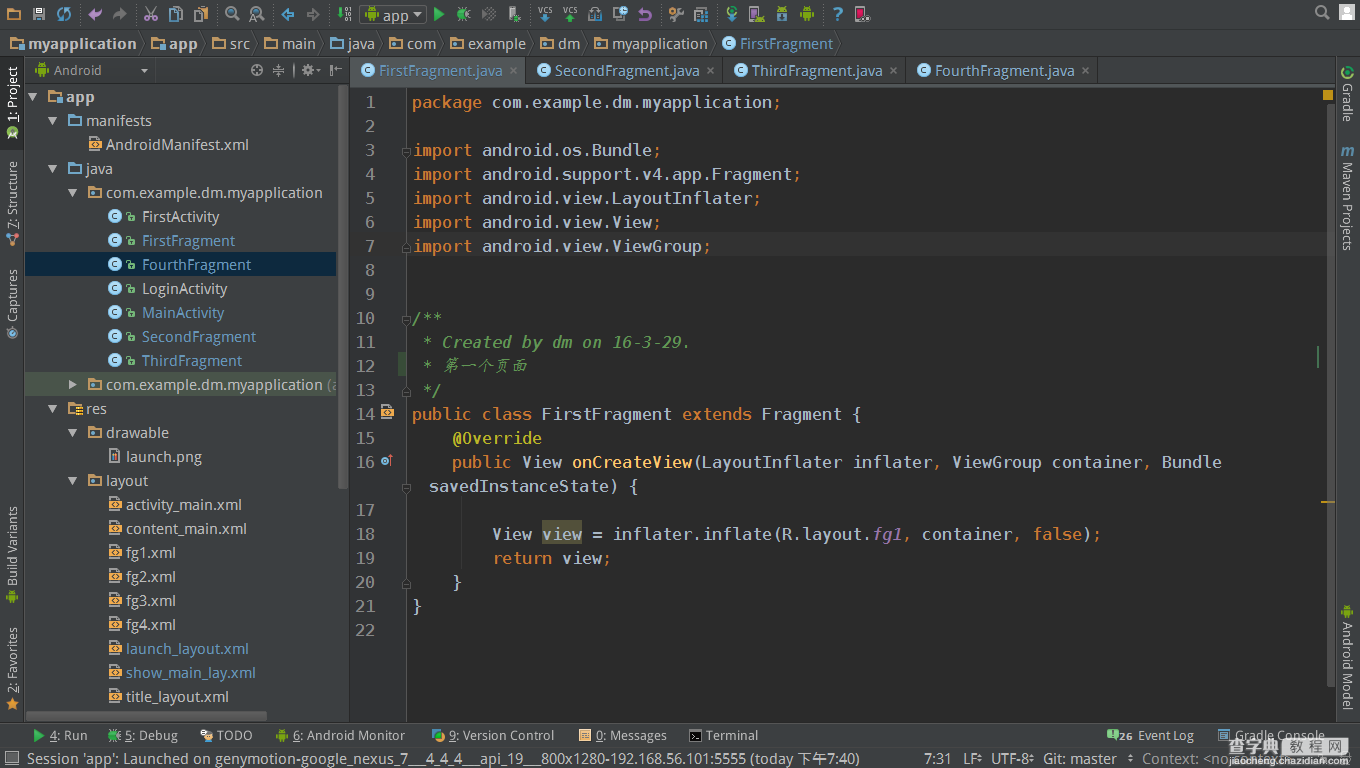Click UTF-8 encoding in status bar

click(x=1011, y=759)
